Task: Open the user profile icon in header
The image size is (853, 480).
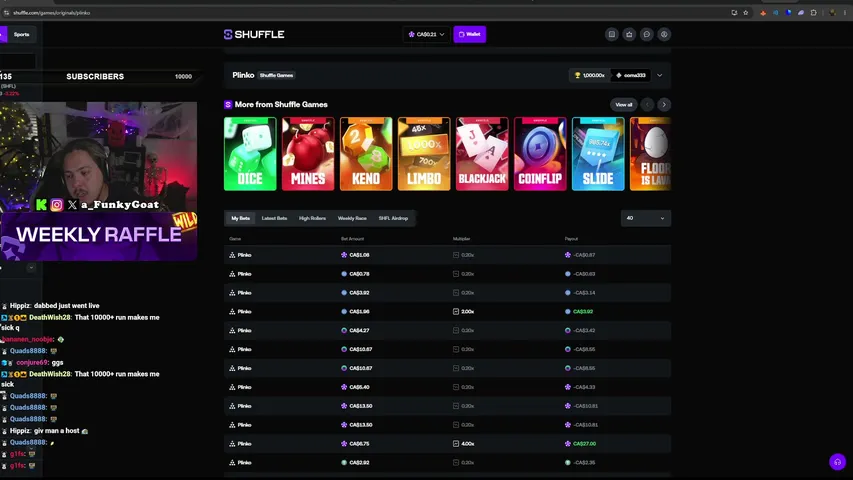Action: pos(664,34)
